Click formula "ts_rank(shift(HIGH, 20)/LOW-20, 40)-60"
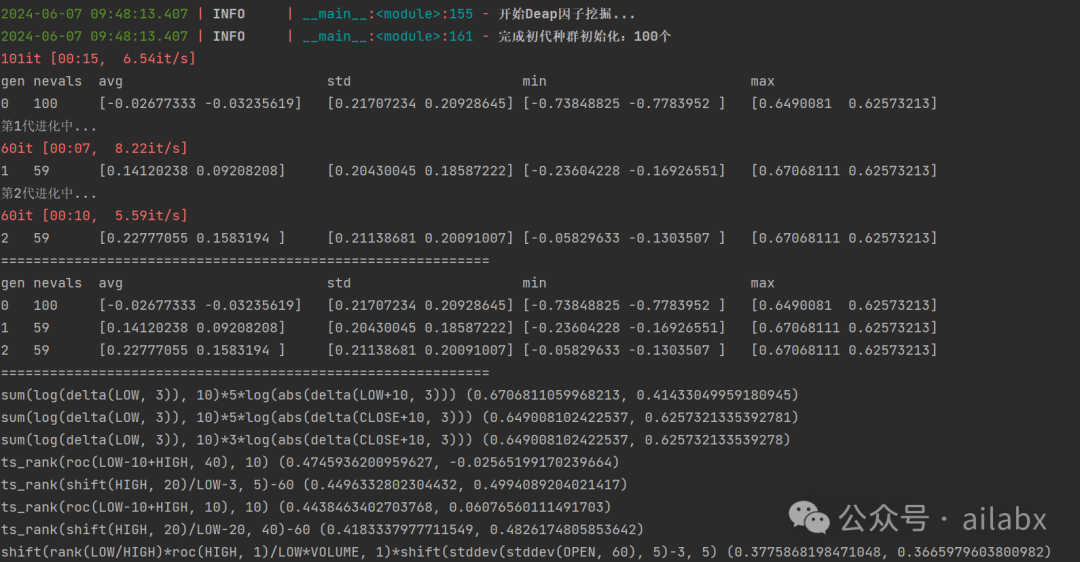Screen dimensions: 1080x562 (156, 530)
